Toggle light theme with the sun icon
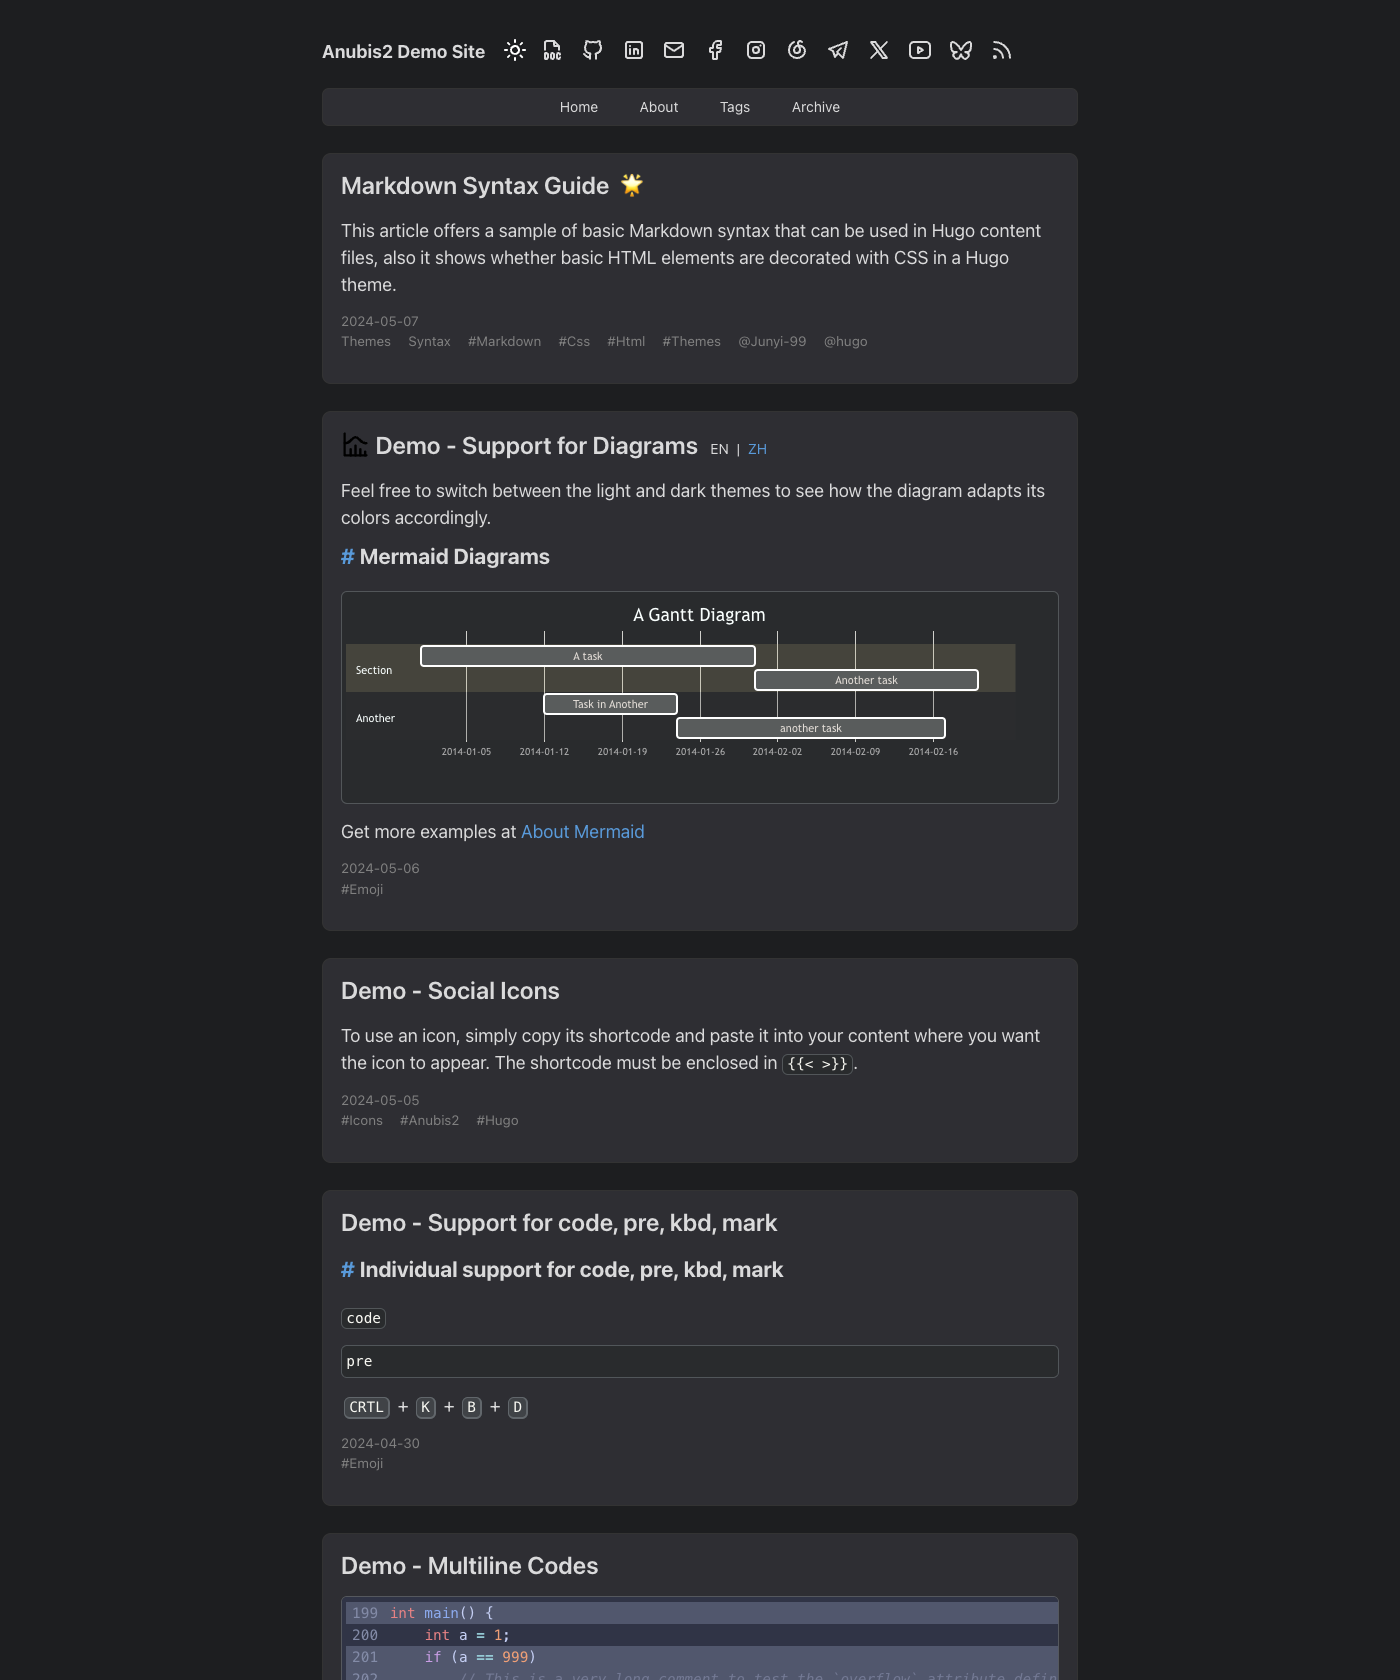1400x1680 pixels. pos(515,50)
